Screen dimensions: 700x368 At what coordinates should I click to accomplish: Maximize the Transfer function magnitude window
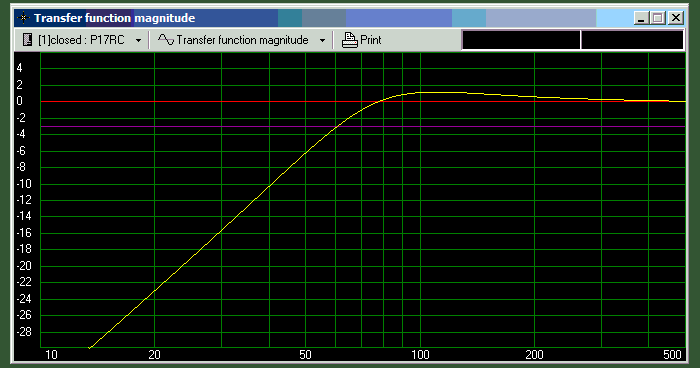[x=658, y=18]
